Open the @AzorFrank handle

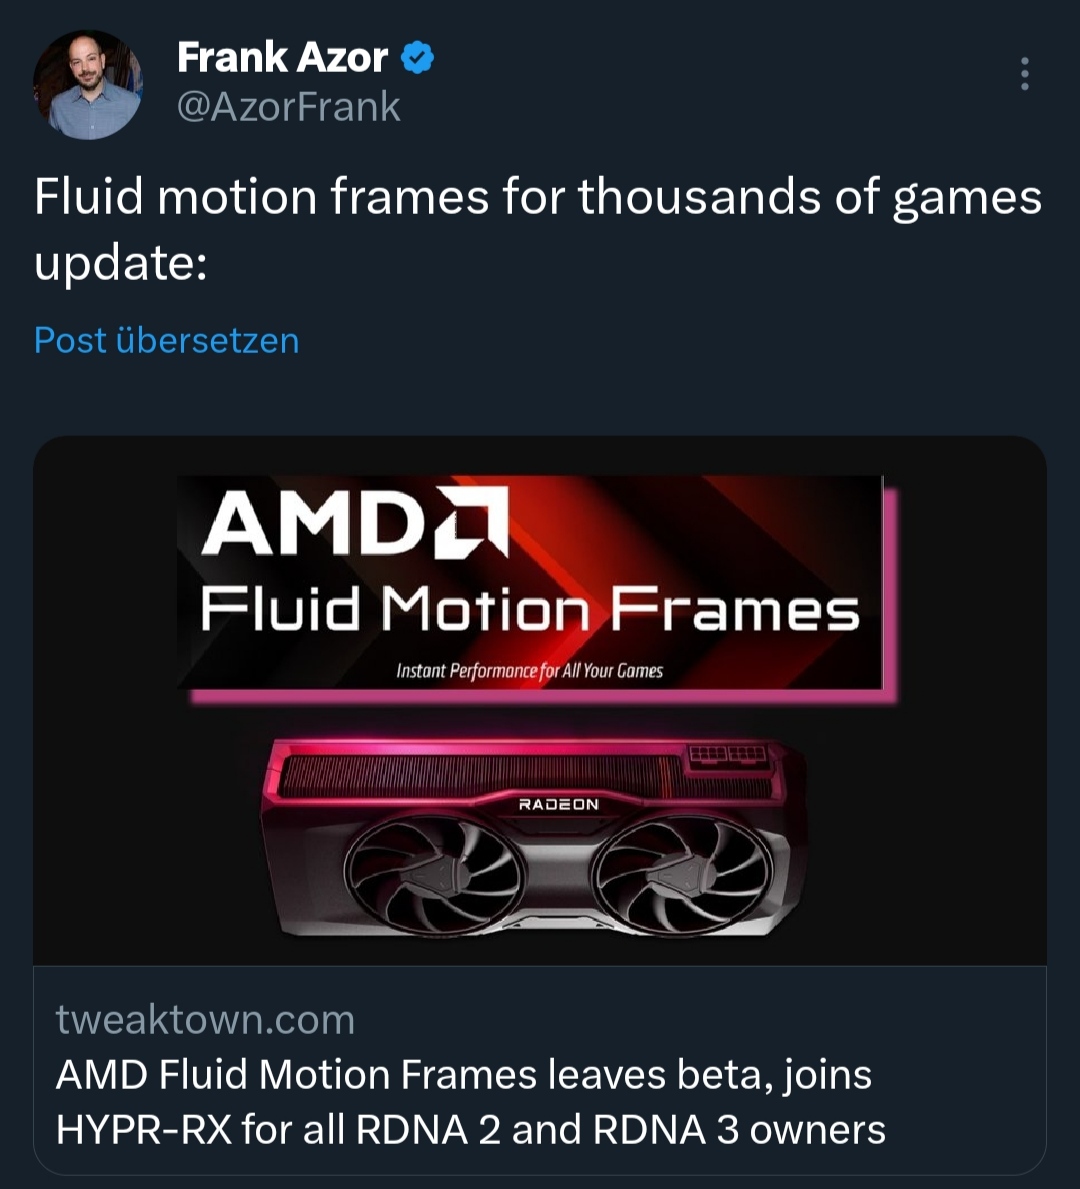click(288, 107)
